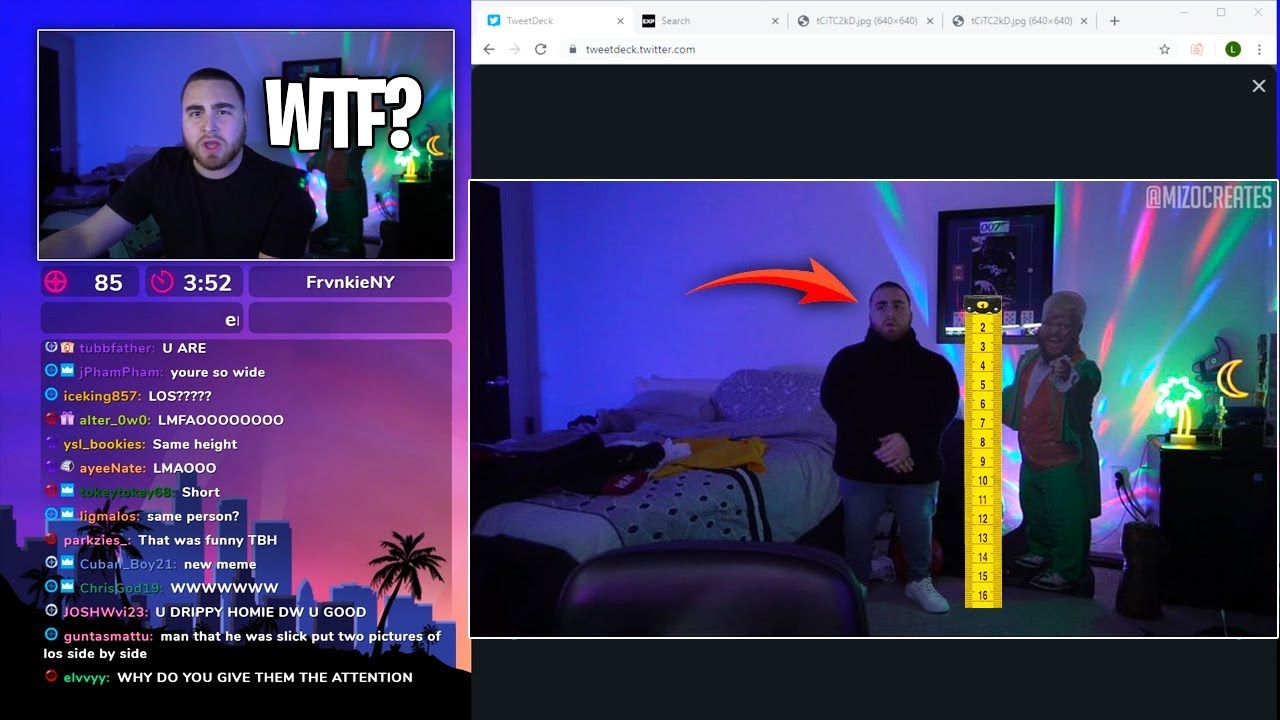Click the orange extension icon in toolbar
This screenshot has height=720, width=1280.
tap(1197, 49)
